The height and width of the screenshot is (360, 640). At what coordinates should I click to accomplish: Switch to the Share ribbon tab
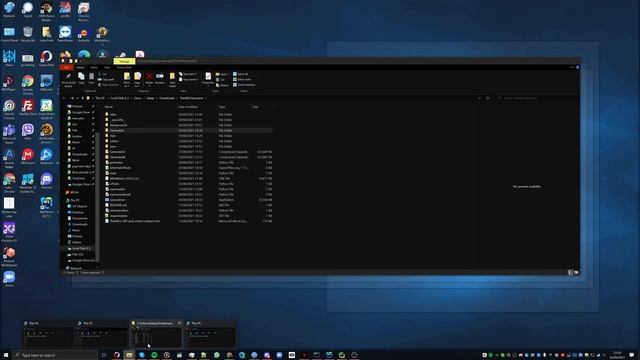coord(94,67)
